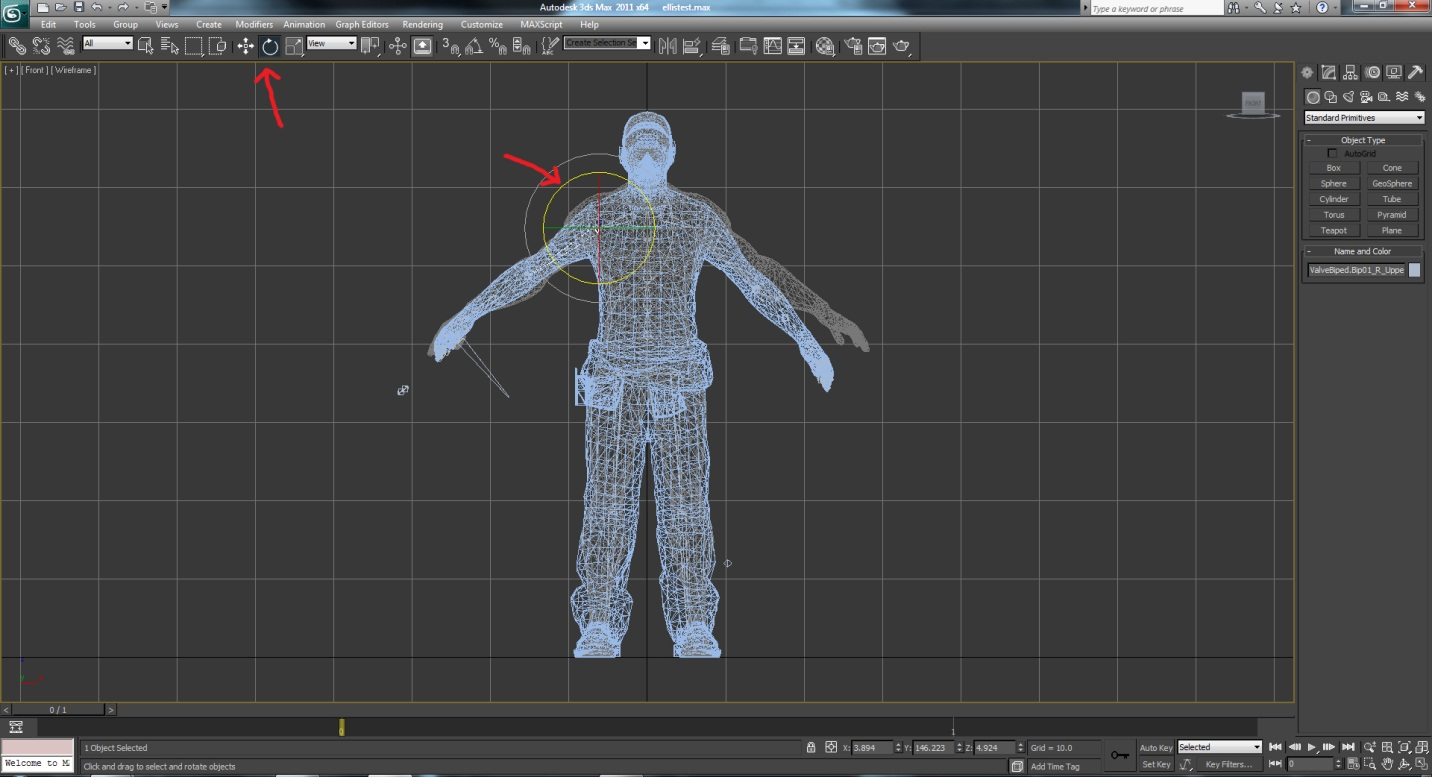Toggle Auto Key animation mode
The width and height of the screenshot is (1432, 777).
[x=1156, y=747]
